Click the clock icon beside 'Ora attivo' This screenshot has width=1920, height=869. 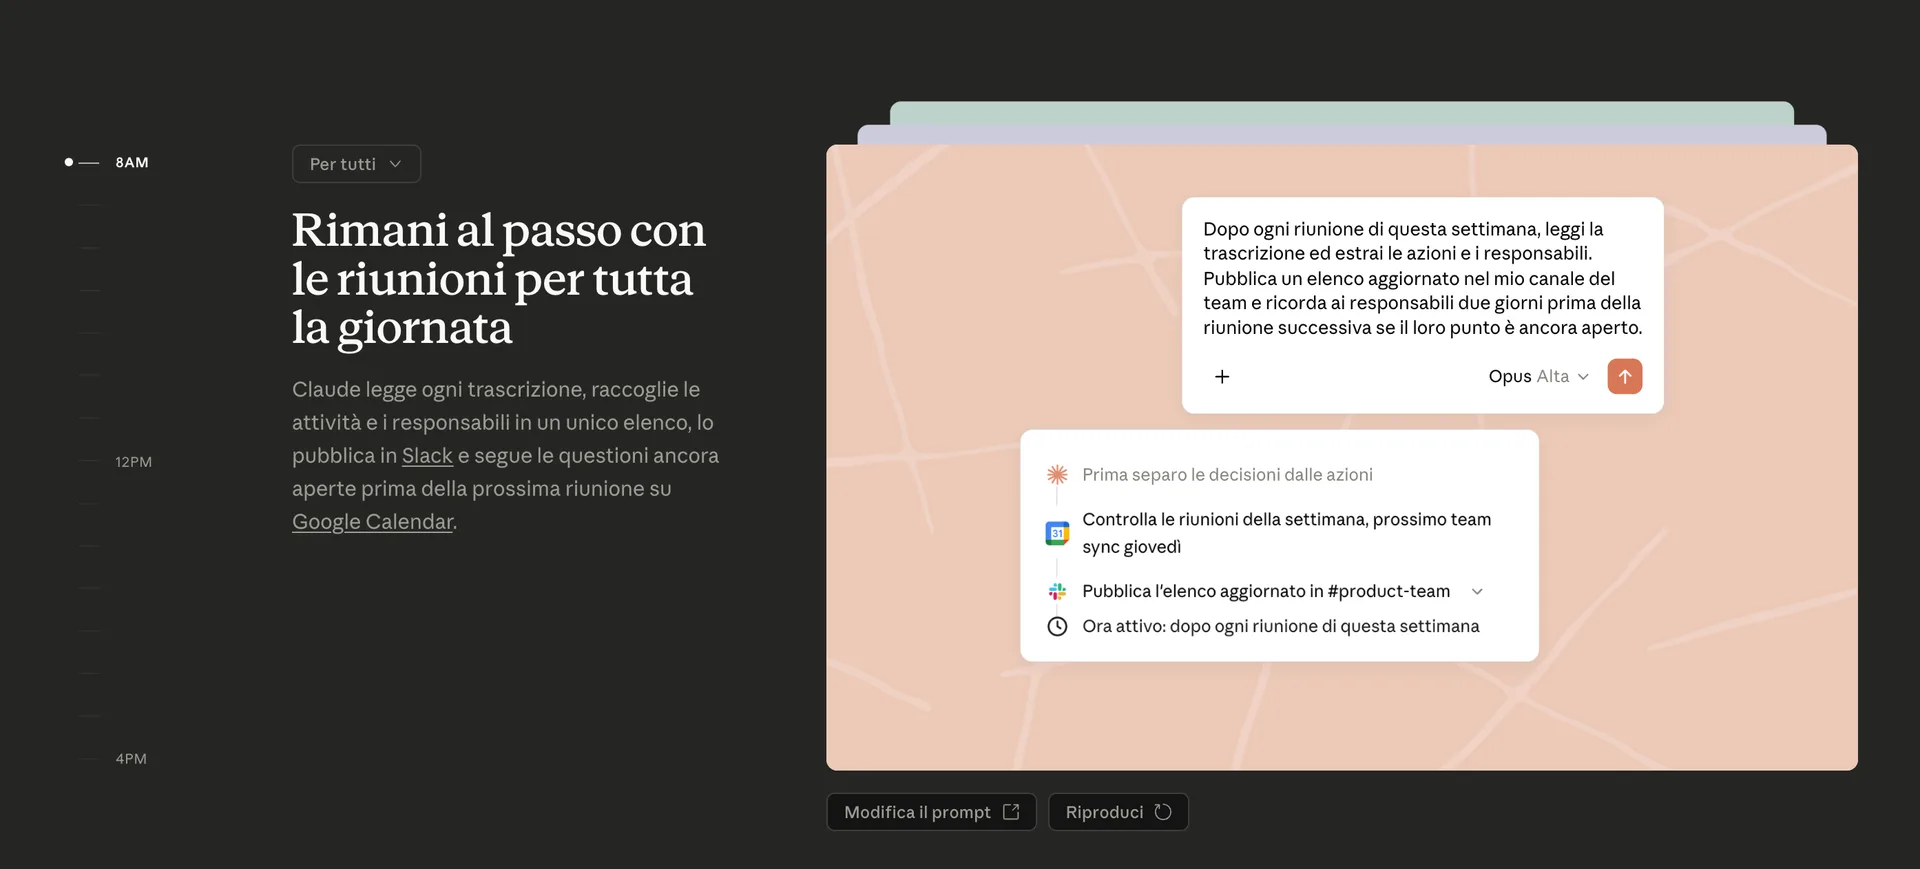(1057, 627)
